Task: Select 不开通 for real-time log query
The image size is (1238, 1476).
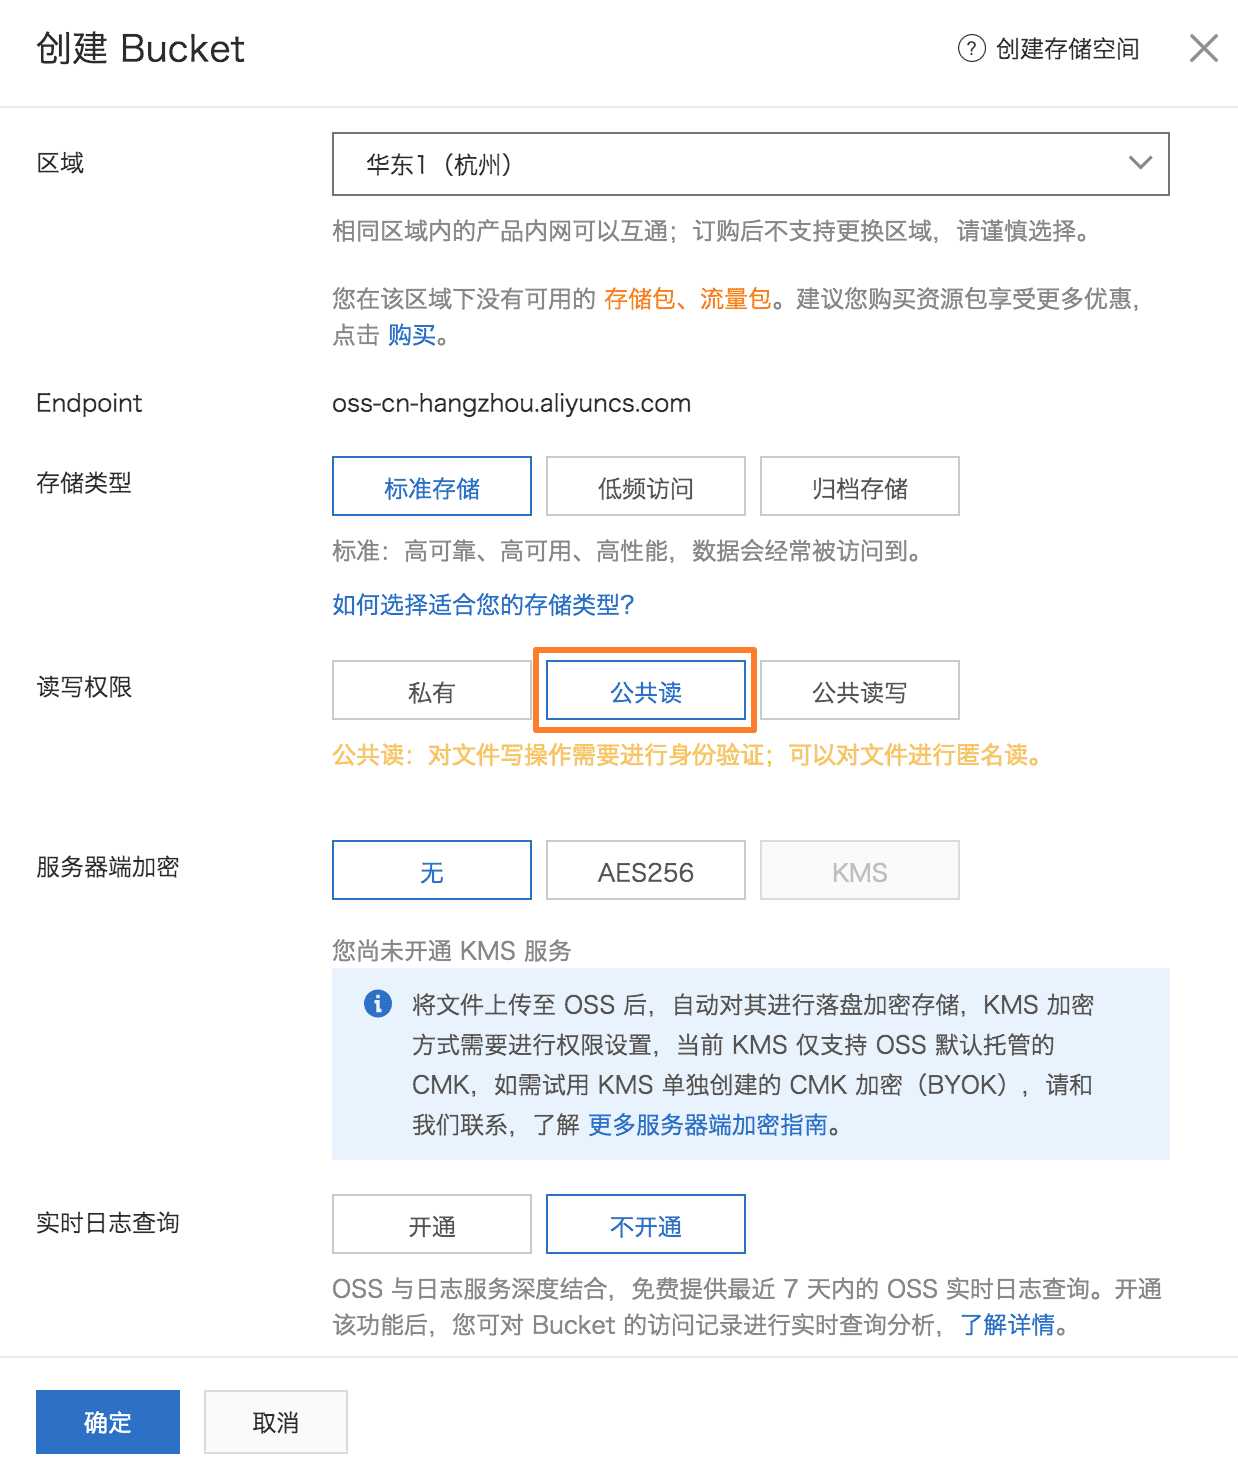Action: pos(646,1225)
